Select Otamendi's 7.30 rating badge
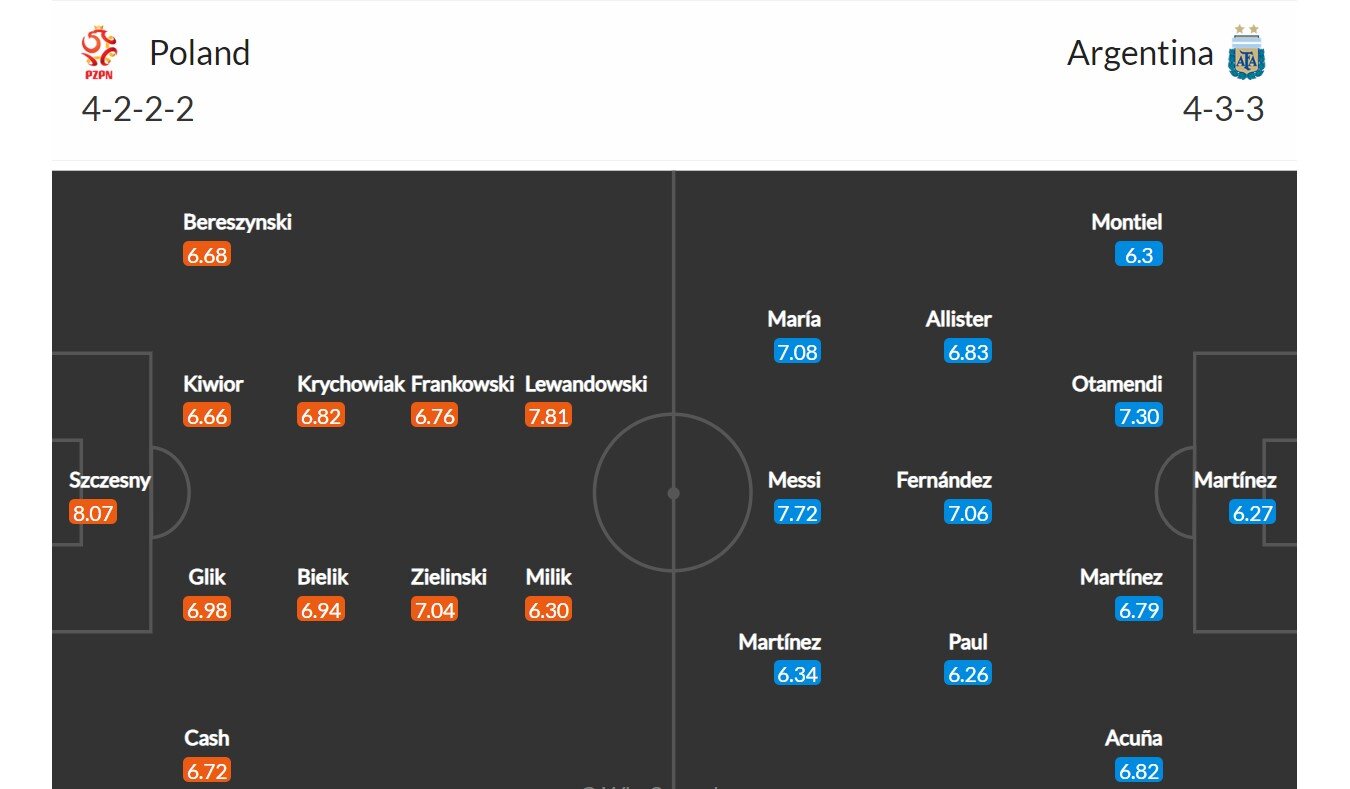Viewport: 1350px width, 789px height. (1139, 416)
